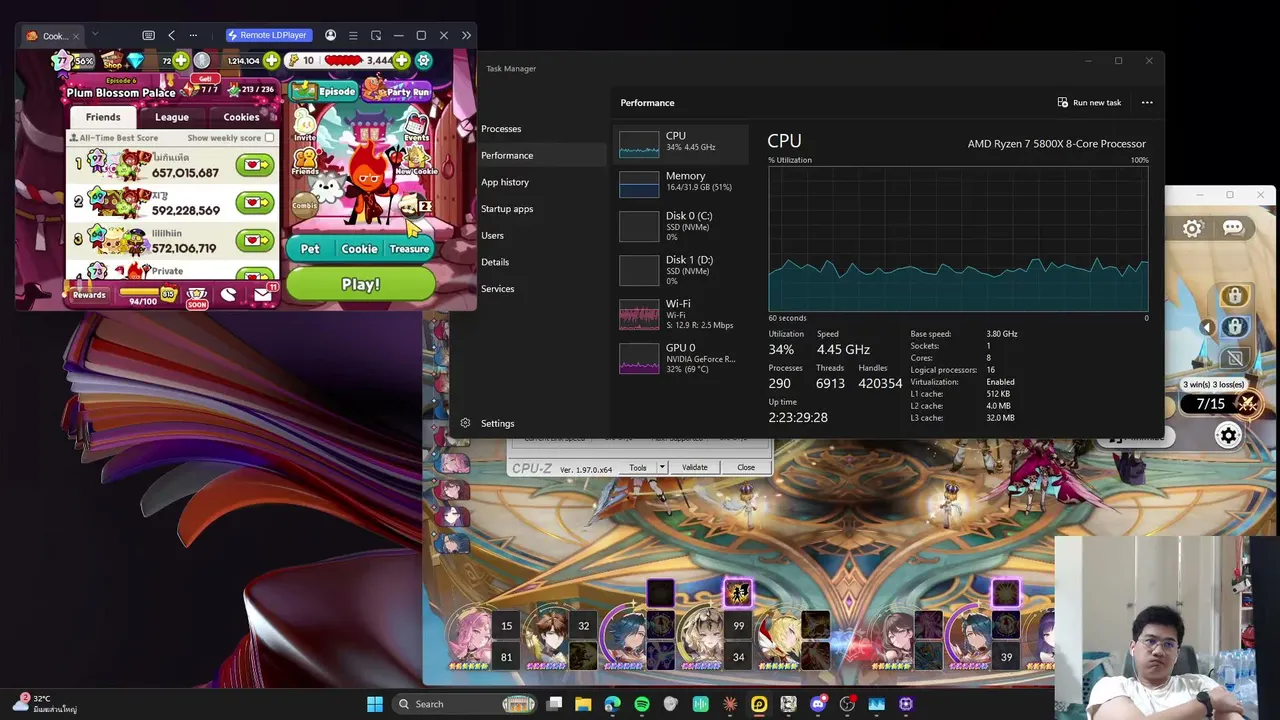Screen dimensions: 1280x720
Task: Open the LDPlayer hamburger menu
Action: pyautogui.click(x=353, y=36)
